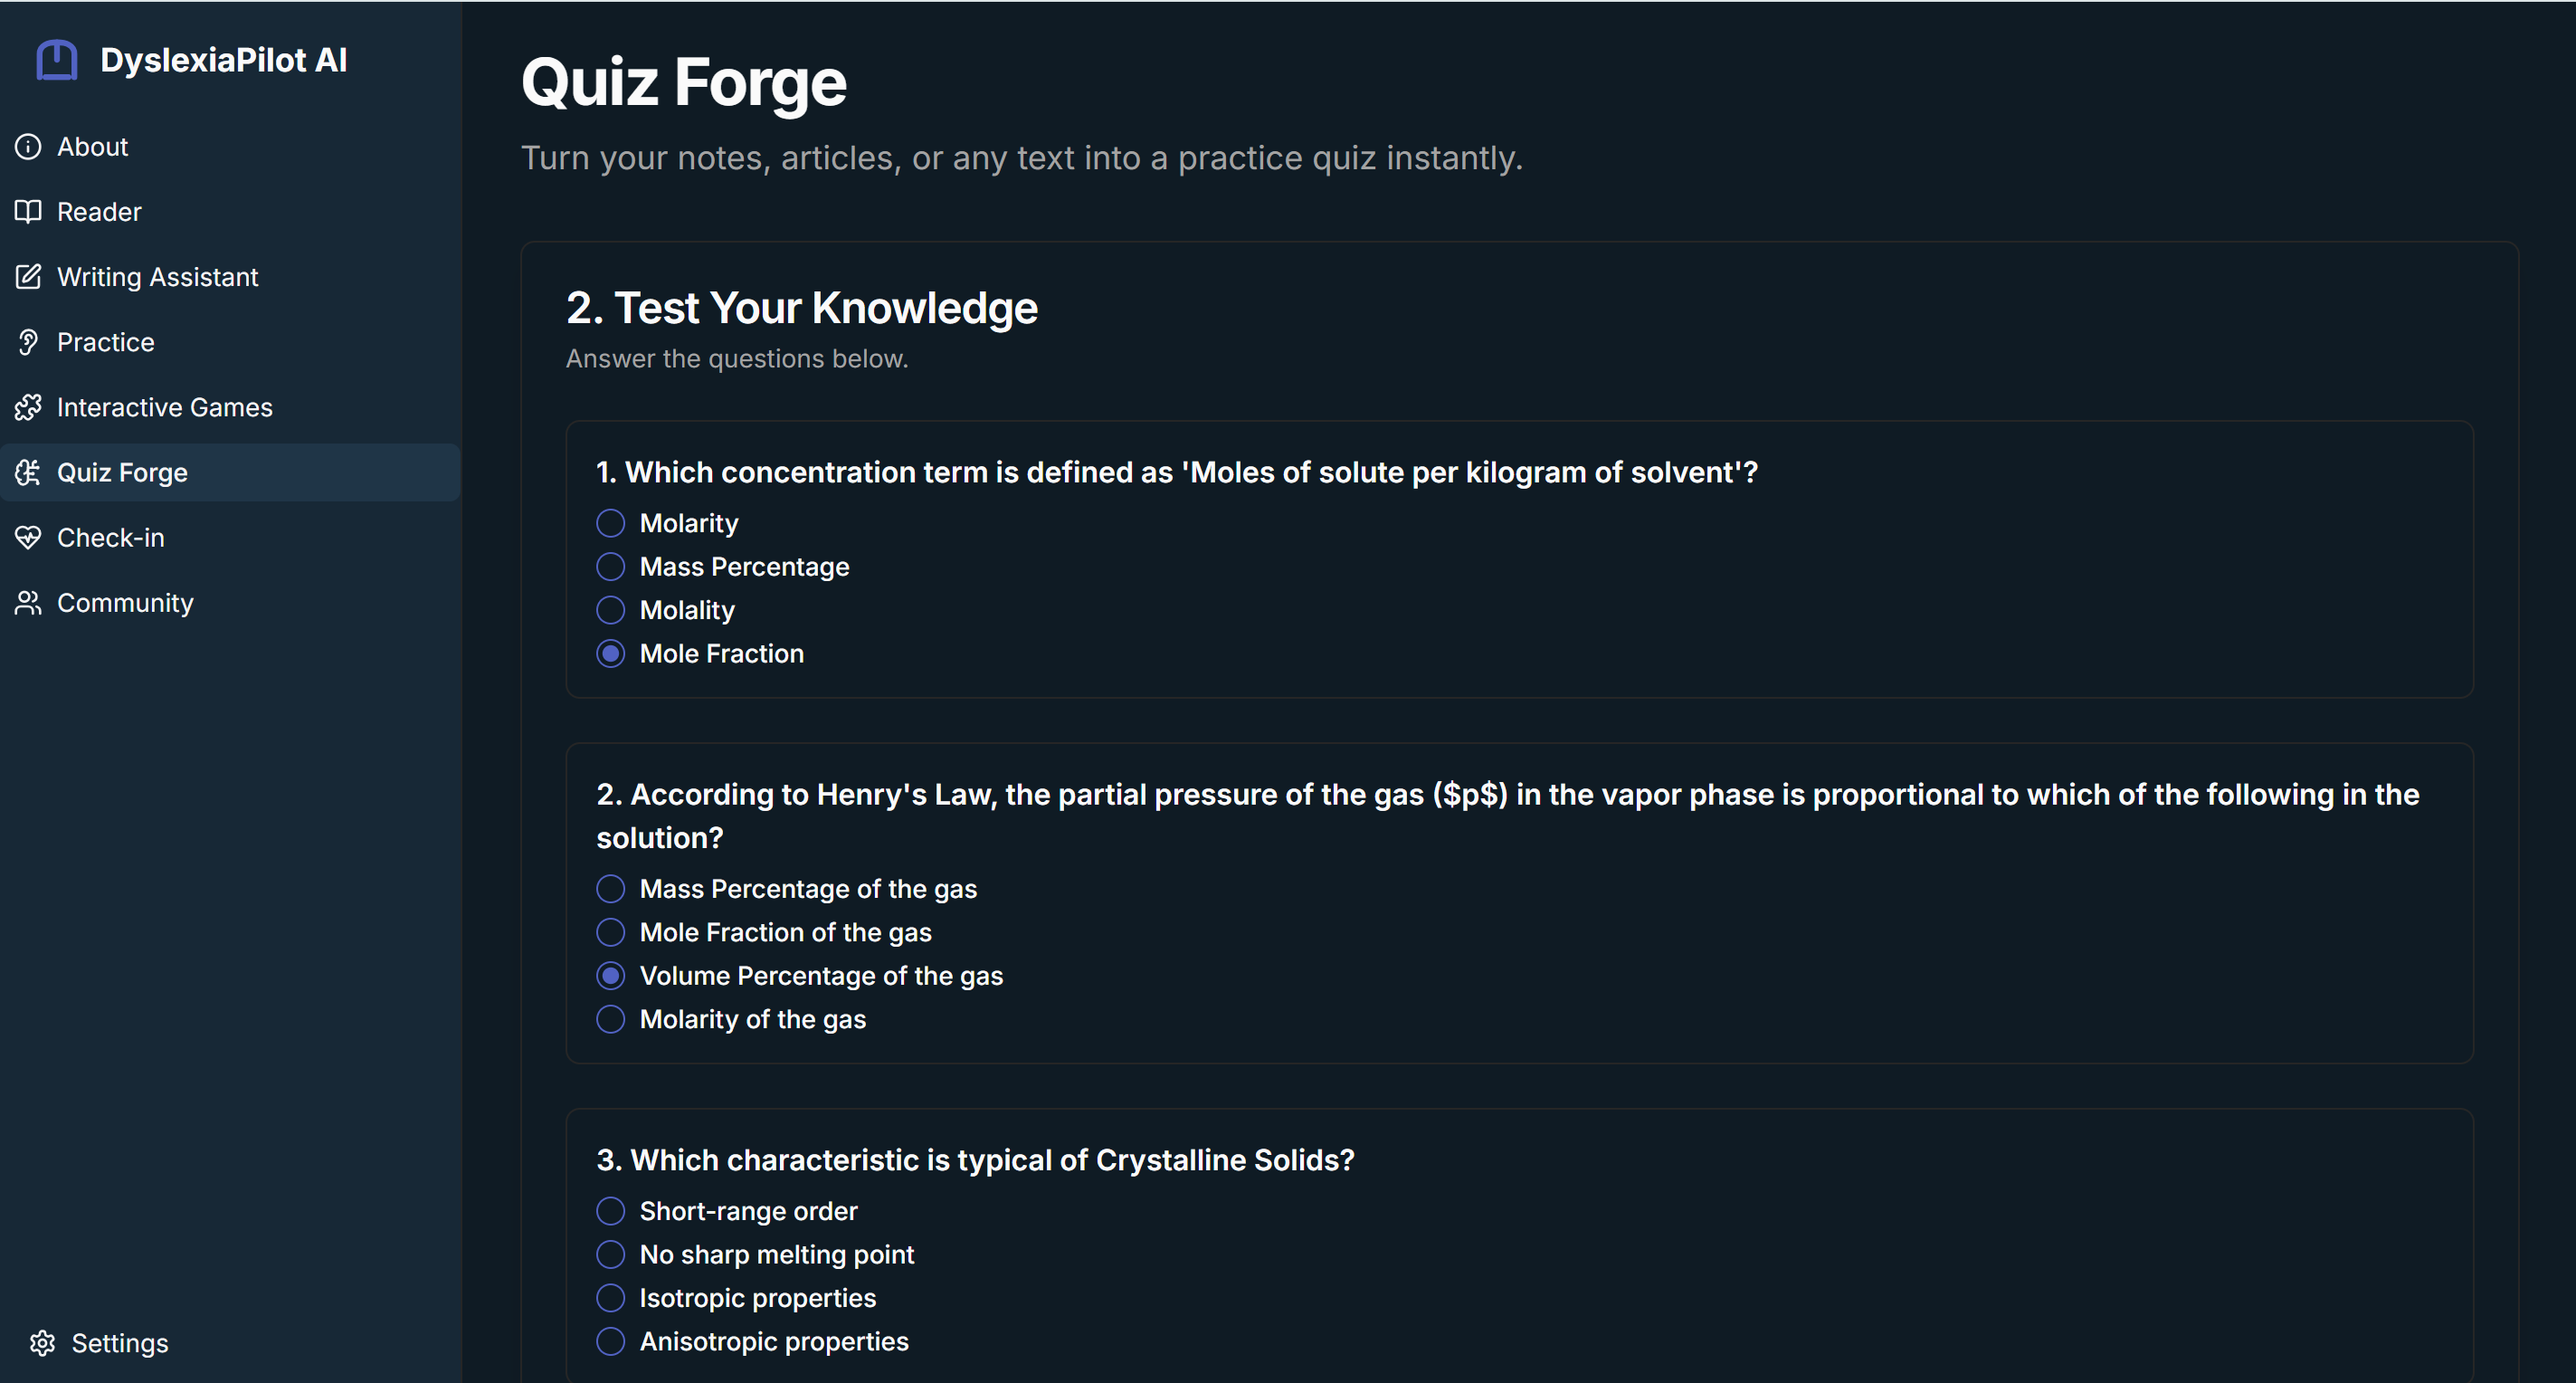Screen dimensions: 2576x1383
Task: Navigate to Interactive Games section
Action: click(164, 407)
